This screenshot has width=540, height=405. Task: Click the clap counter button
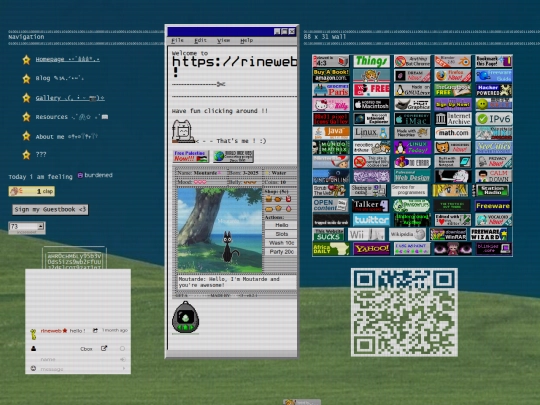click(x=32, y=191)
